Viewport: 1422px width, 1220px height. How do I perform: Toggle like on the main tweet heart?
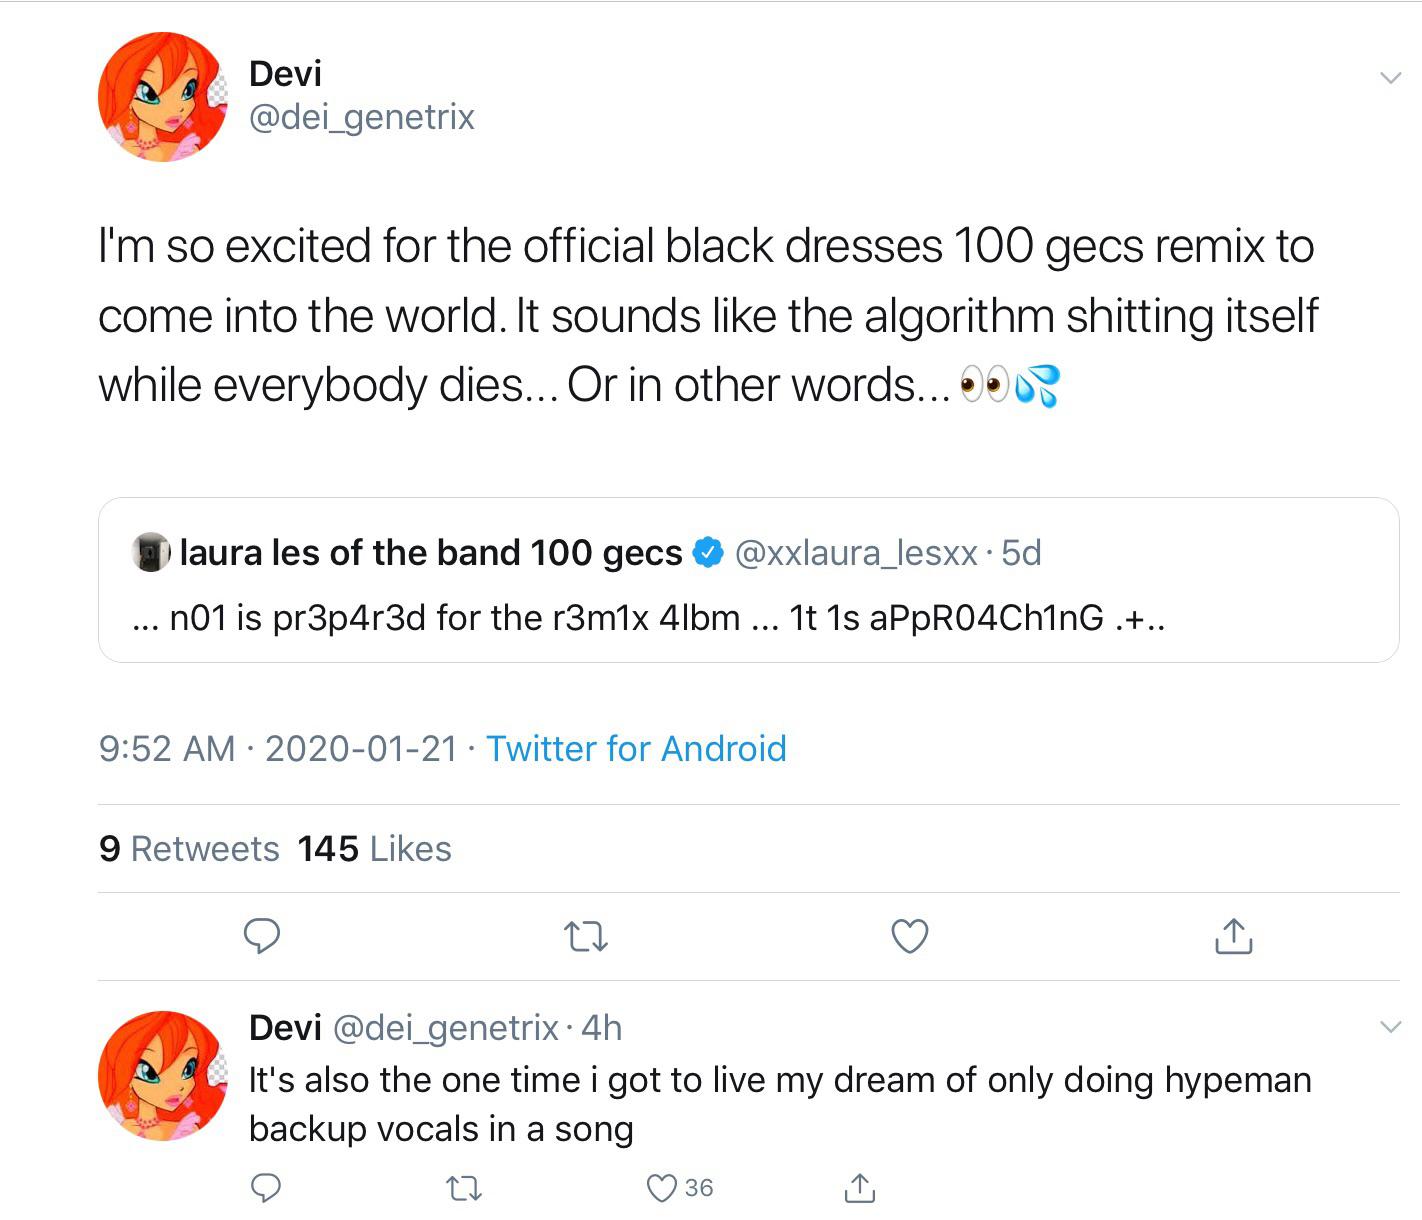pyautogui.click(x=908, y=937)
